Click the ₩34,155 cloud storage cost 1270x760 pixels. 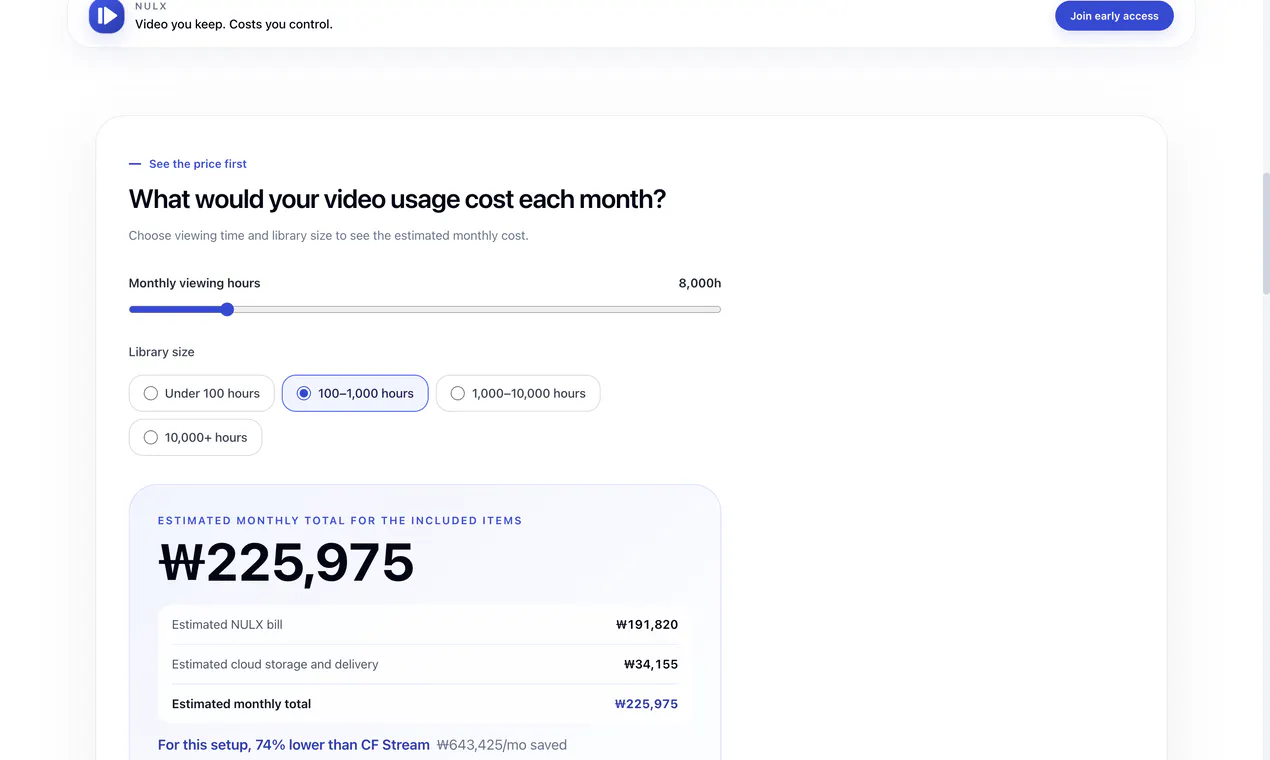[x=651, y=664]
